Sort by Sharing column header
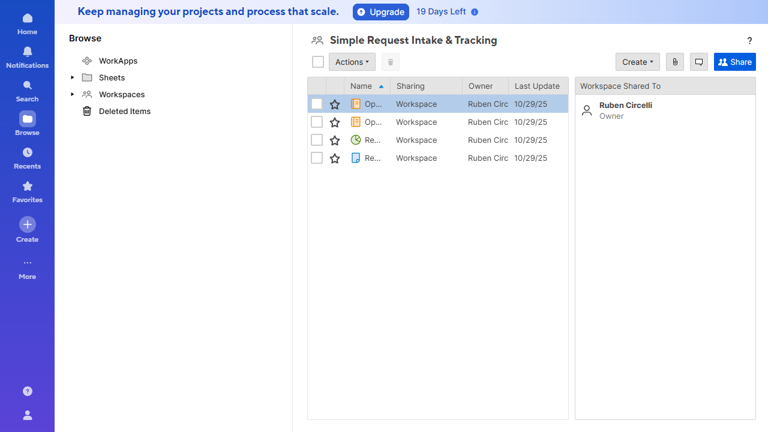Image resolution: width=768 pixels, height=432 pixels. [426, 86]
